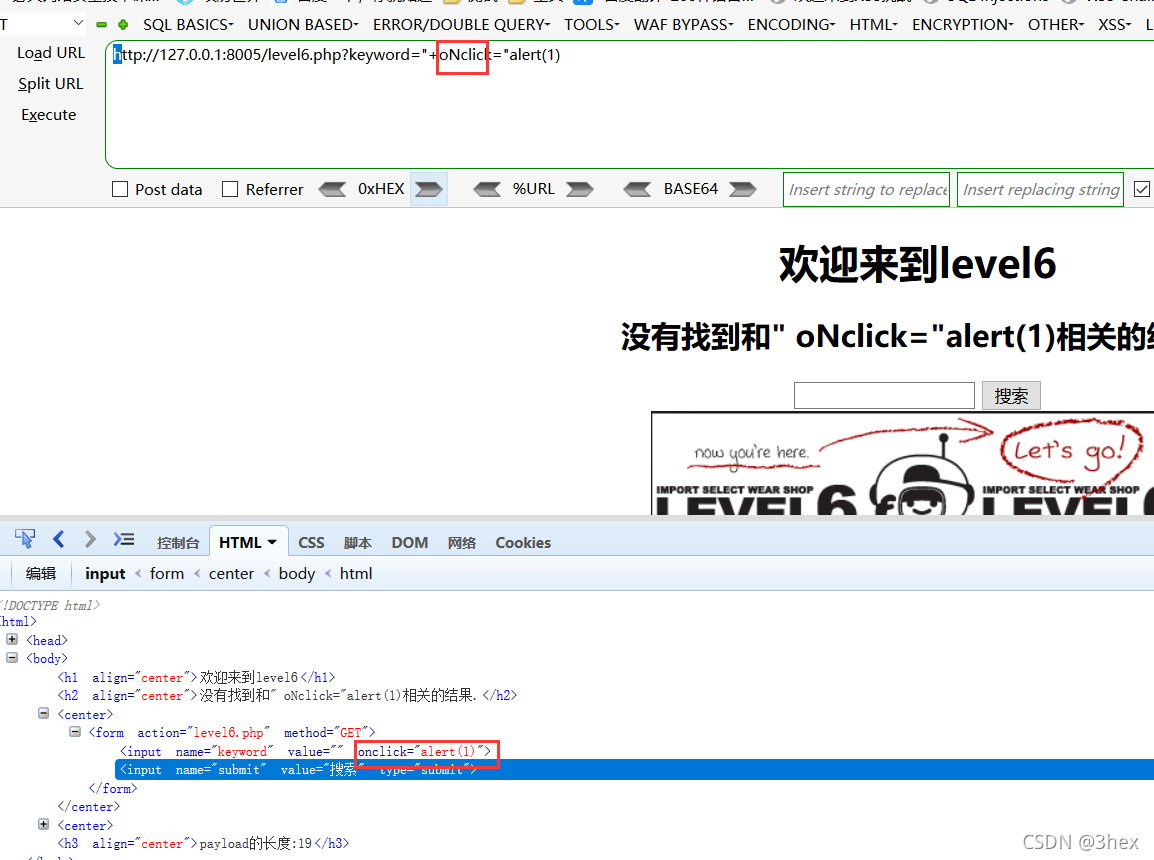The width and height of the screenshot is (1154, 860).
Task: Click the green minus icon in HackBar
Action: (102, 25)
